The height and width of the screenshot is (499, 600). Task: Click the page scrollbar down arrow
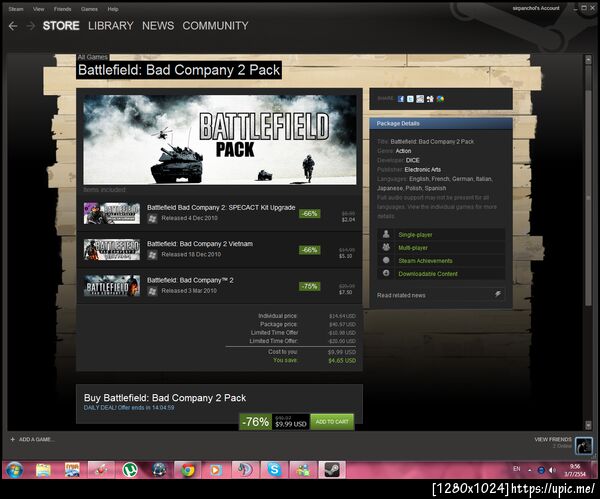click(x=588, y=425)
